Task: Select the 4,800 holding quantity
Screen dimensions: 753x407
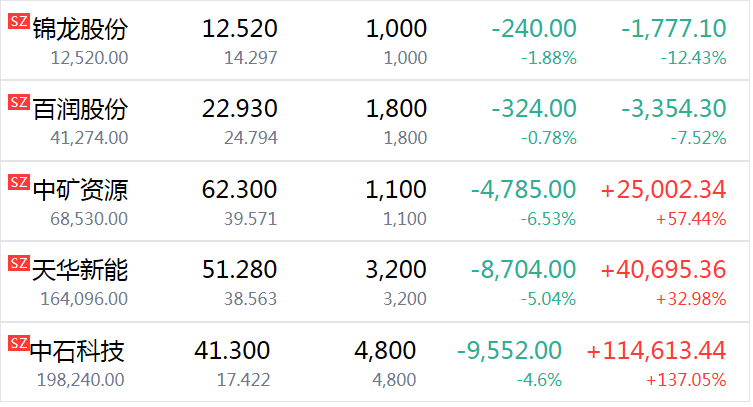Action: [x=385, y=351]
